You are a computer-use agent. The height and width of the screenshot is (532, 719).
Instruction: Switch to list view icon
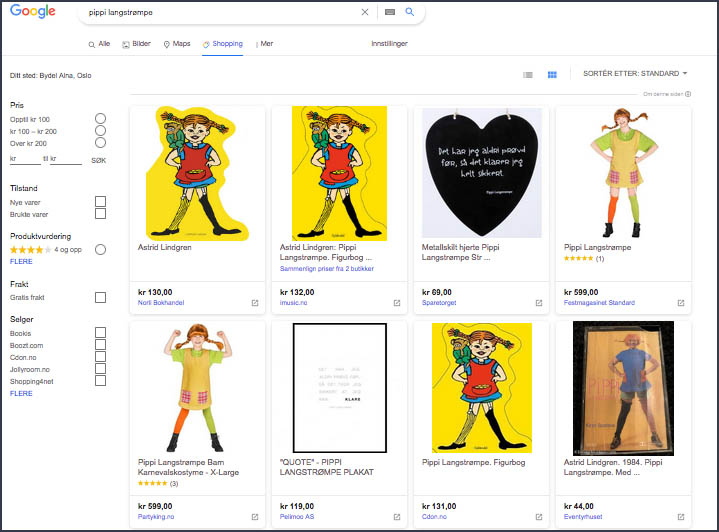click(528, 74)
